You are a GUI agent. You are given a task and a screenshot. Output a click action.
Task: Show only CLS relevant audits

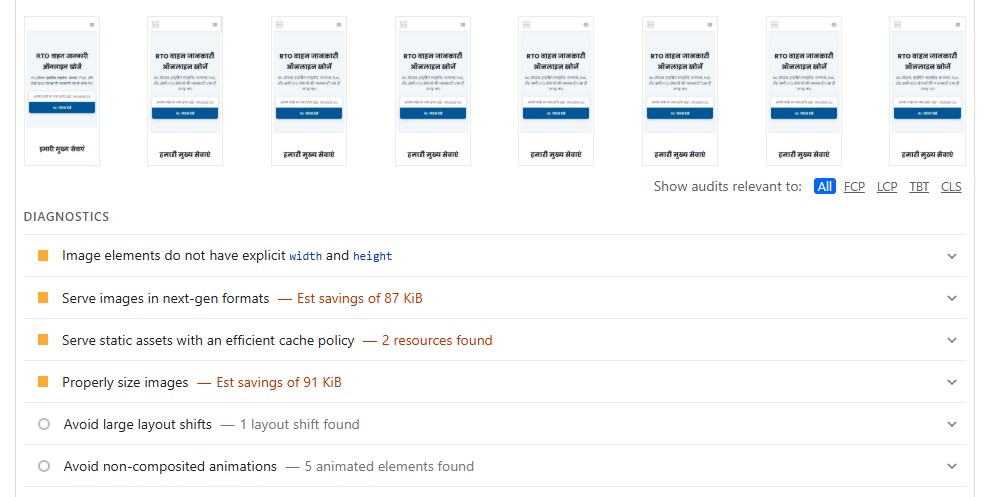click(951, 187)
